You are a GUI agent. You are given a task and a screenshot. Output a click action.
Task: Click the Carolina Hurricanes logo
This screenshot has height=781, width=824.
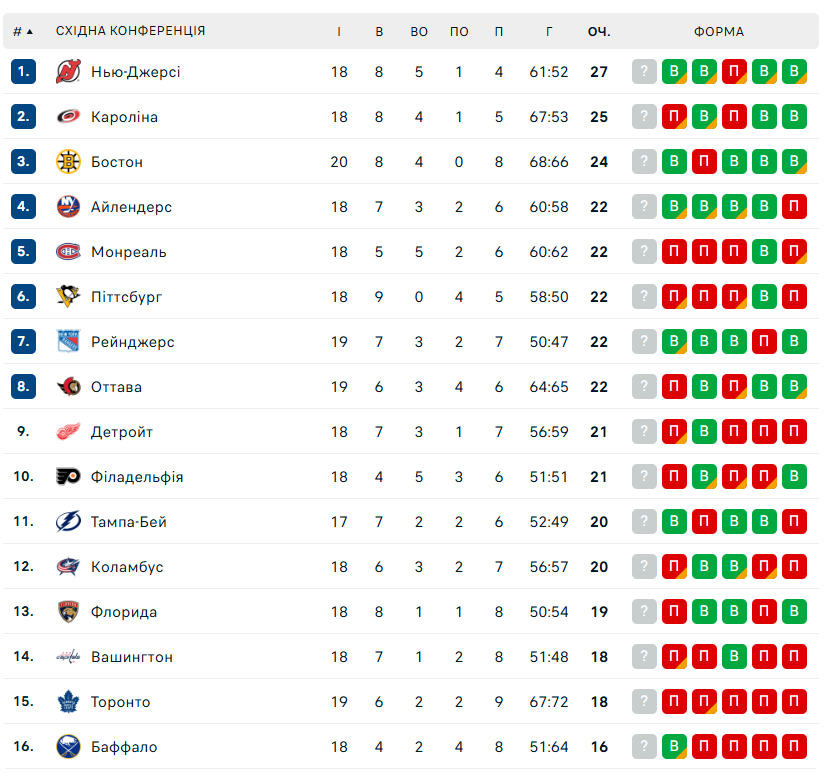[x=68, y=117]
